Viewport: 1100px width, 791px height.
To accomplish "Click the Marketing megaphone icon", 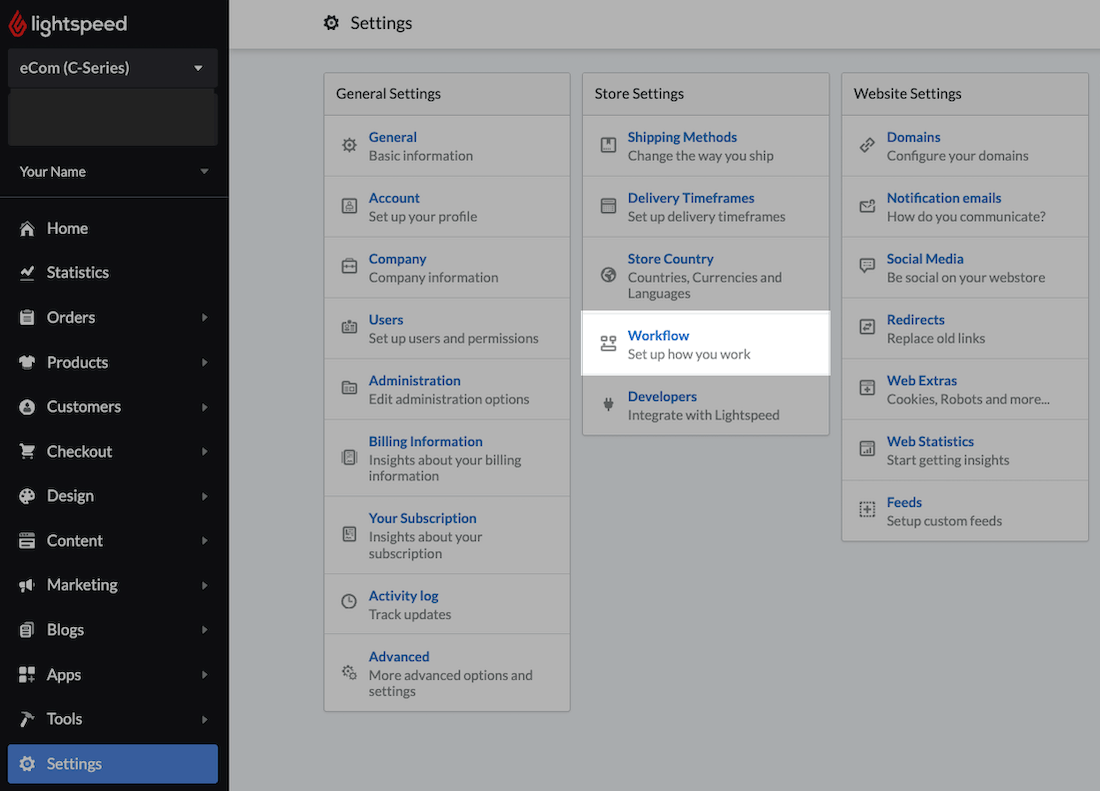I will (26, 584).
